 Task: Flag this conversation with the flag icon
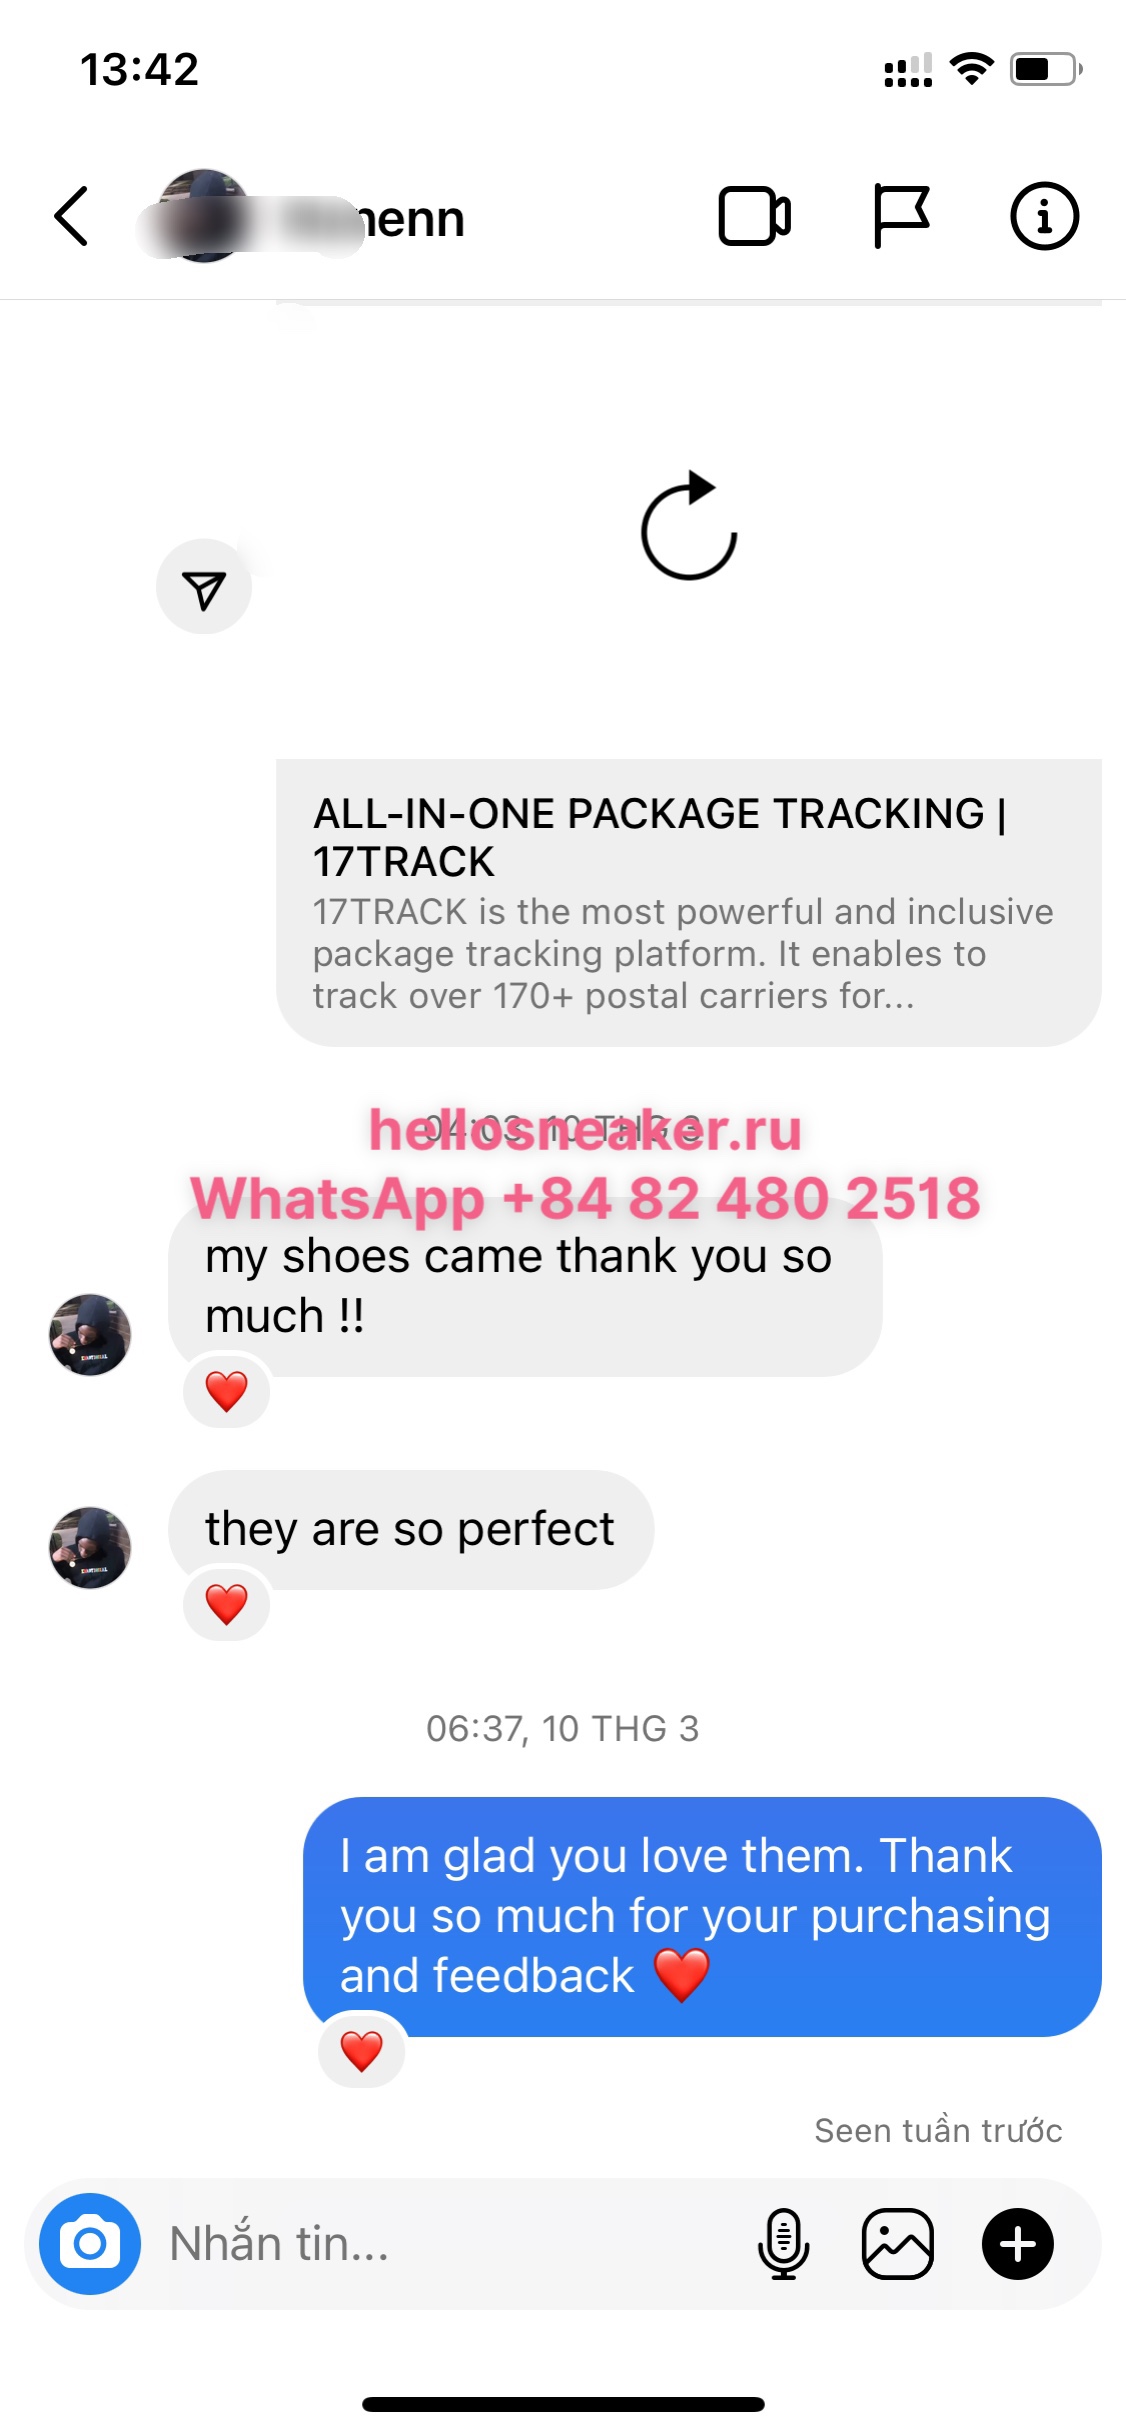[901, 216]
